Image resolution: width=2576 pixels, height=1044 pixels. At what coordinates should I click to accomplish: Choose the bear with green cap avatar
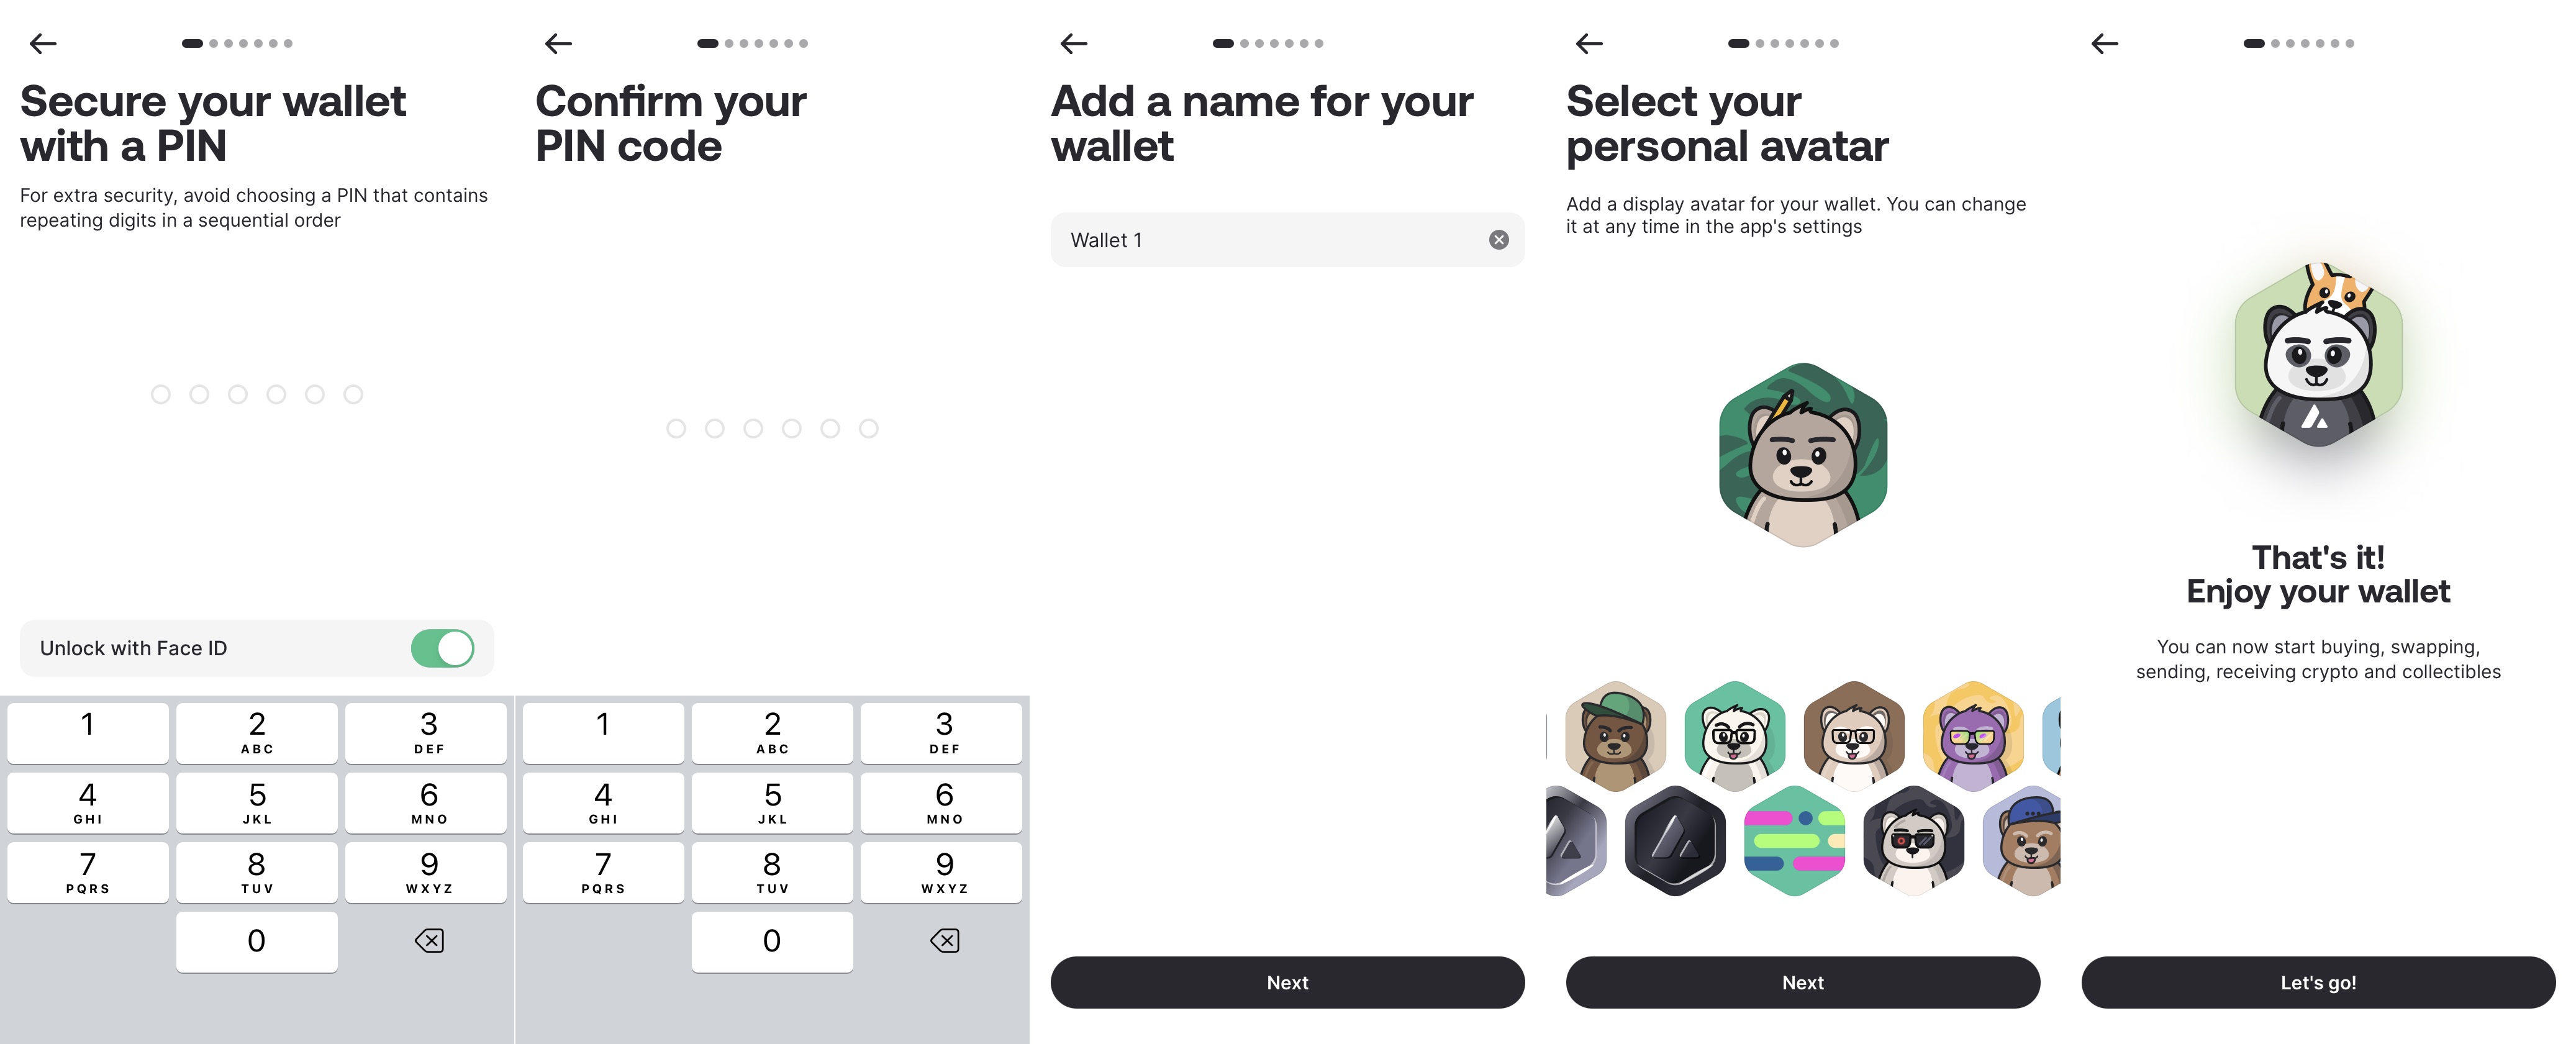1615,737
